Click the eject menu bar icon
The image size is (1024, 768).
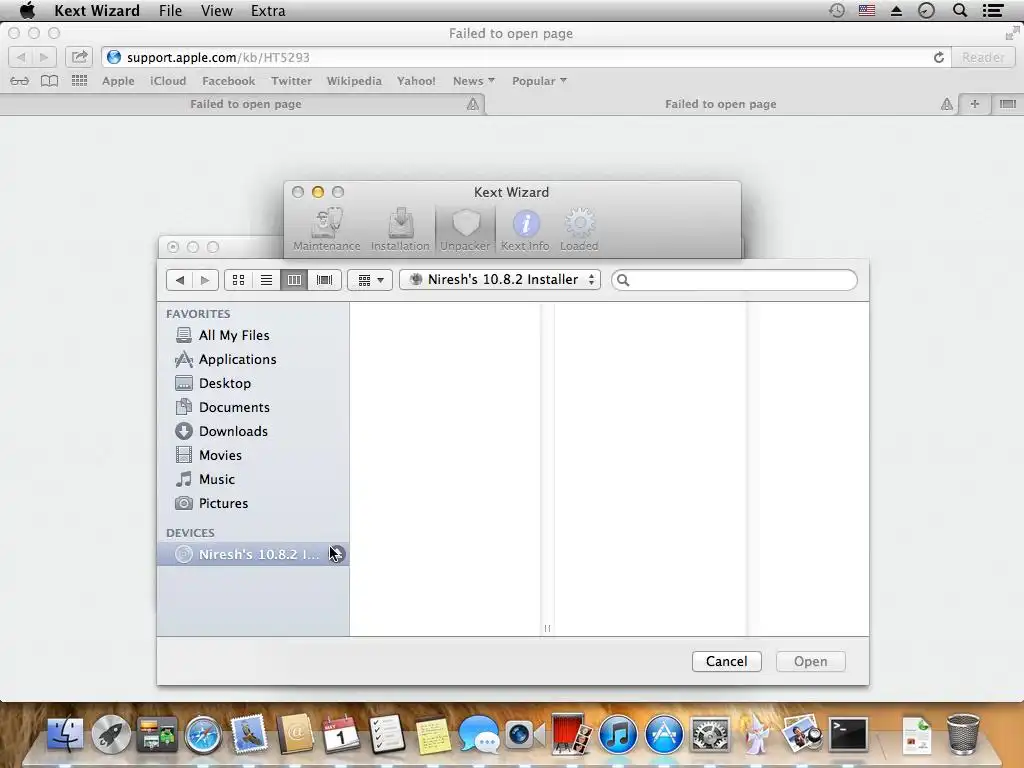click(897, 10)
